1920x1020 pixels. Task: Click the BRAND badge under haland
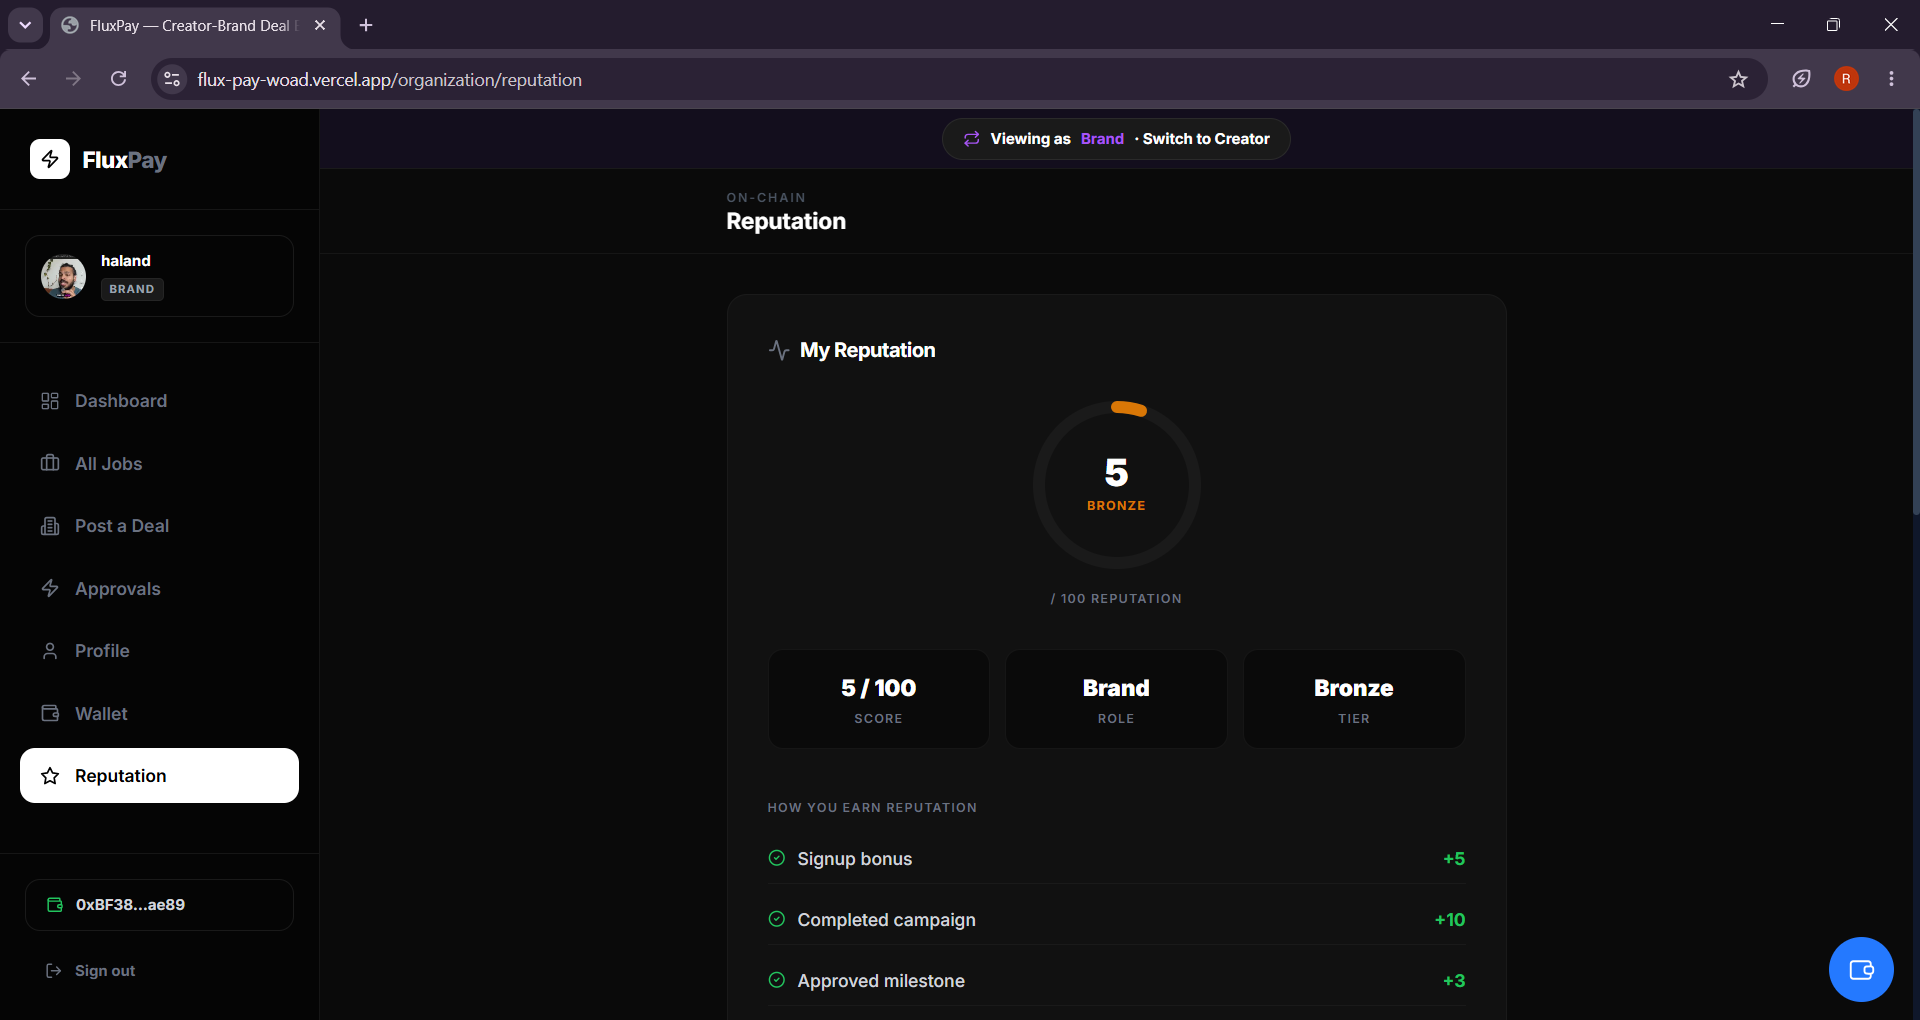tap(132, 289)
